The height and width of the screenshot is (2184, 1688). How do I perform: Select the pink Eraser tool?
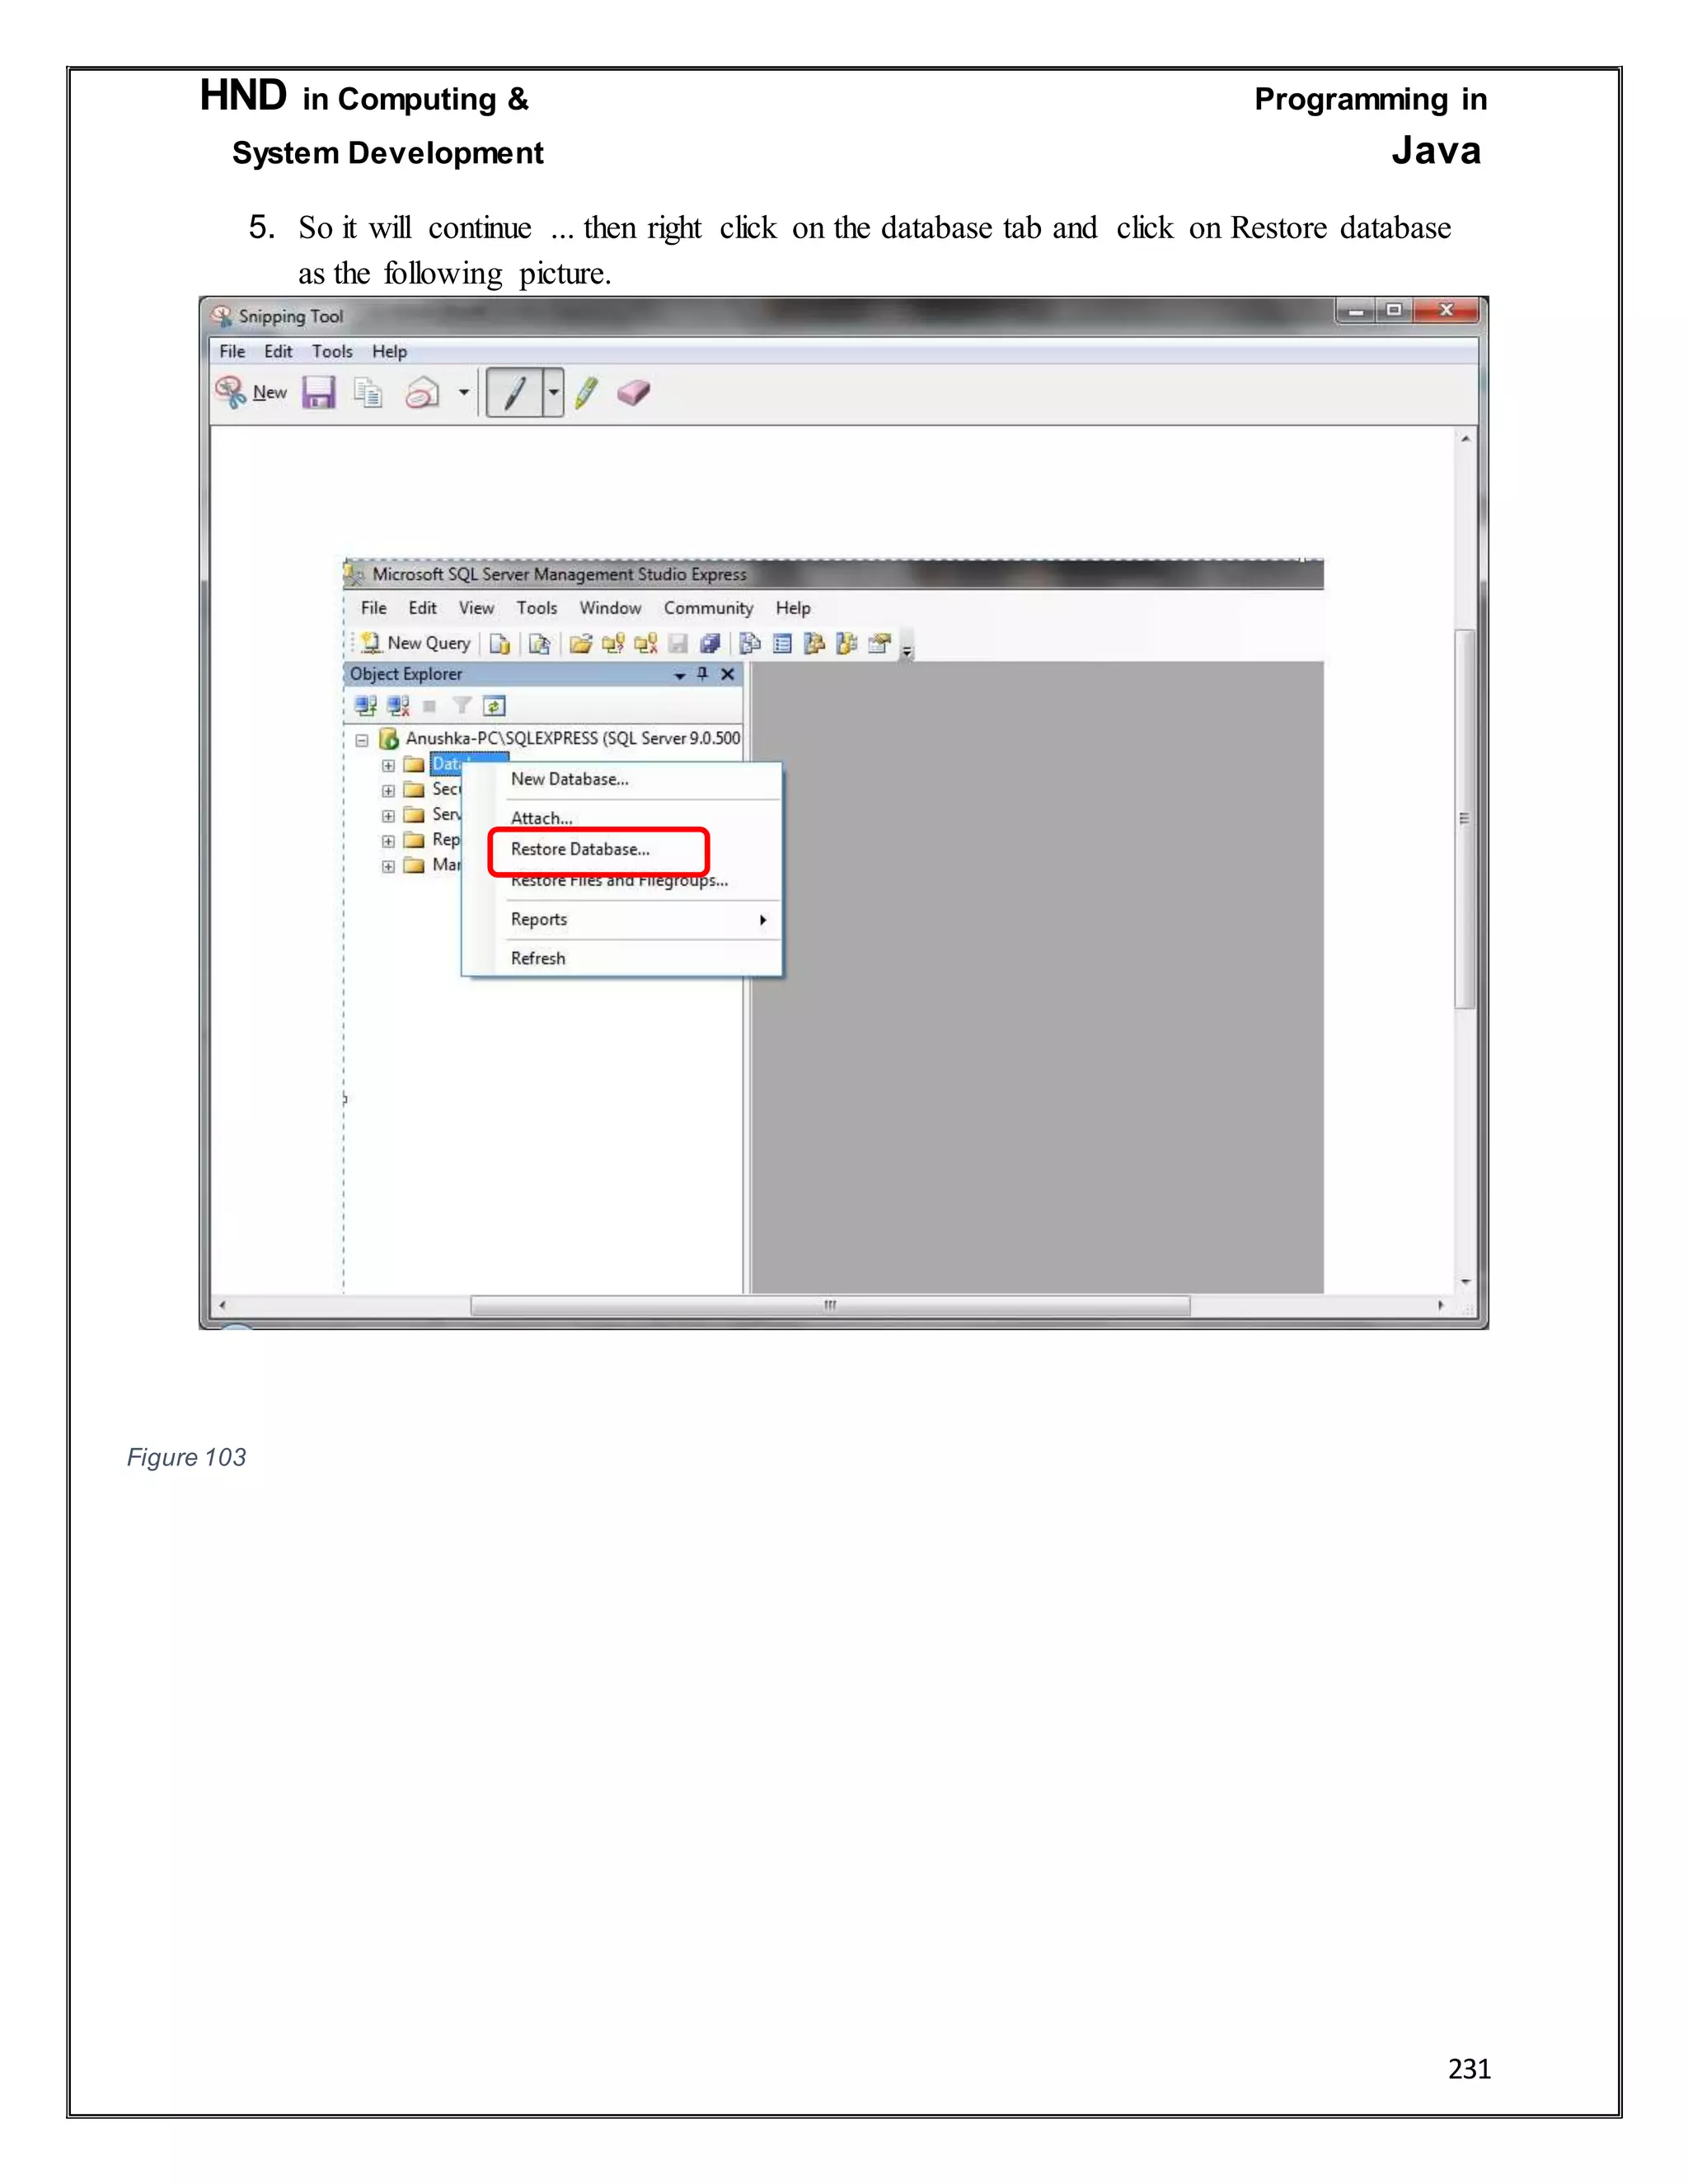click(633, 392)
